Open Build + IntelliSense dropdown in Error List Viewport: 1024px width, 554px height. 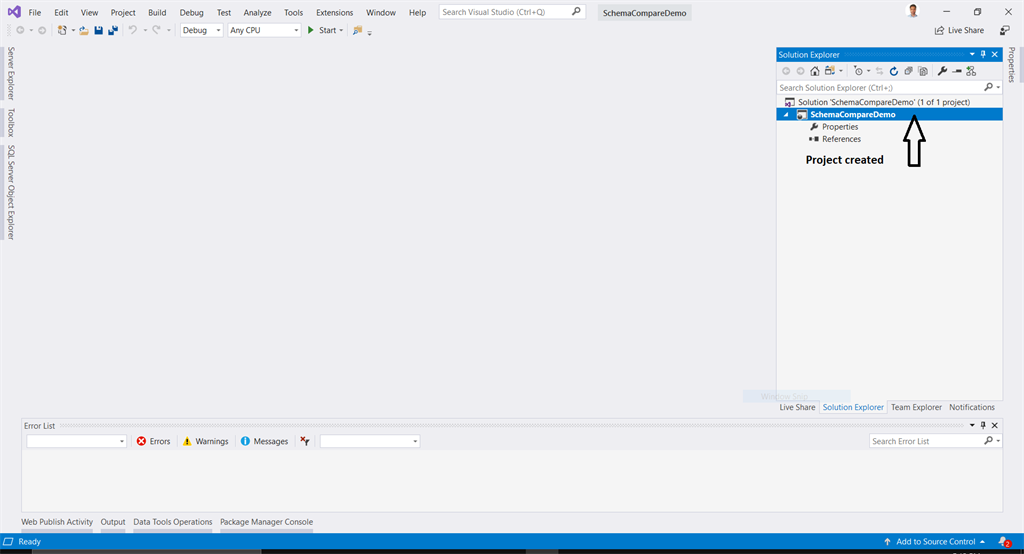pos(370,442)
